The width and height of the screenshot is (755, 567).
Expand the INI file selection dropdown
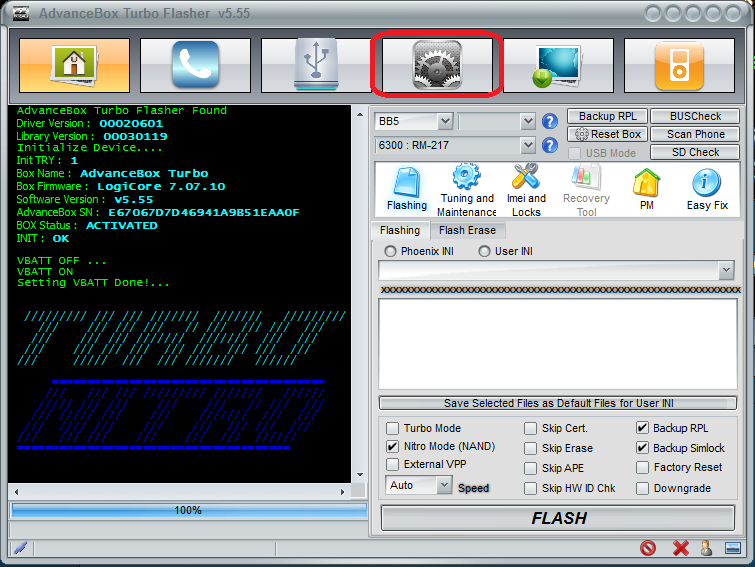pyautogui.click(x=726, y=271)
